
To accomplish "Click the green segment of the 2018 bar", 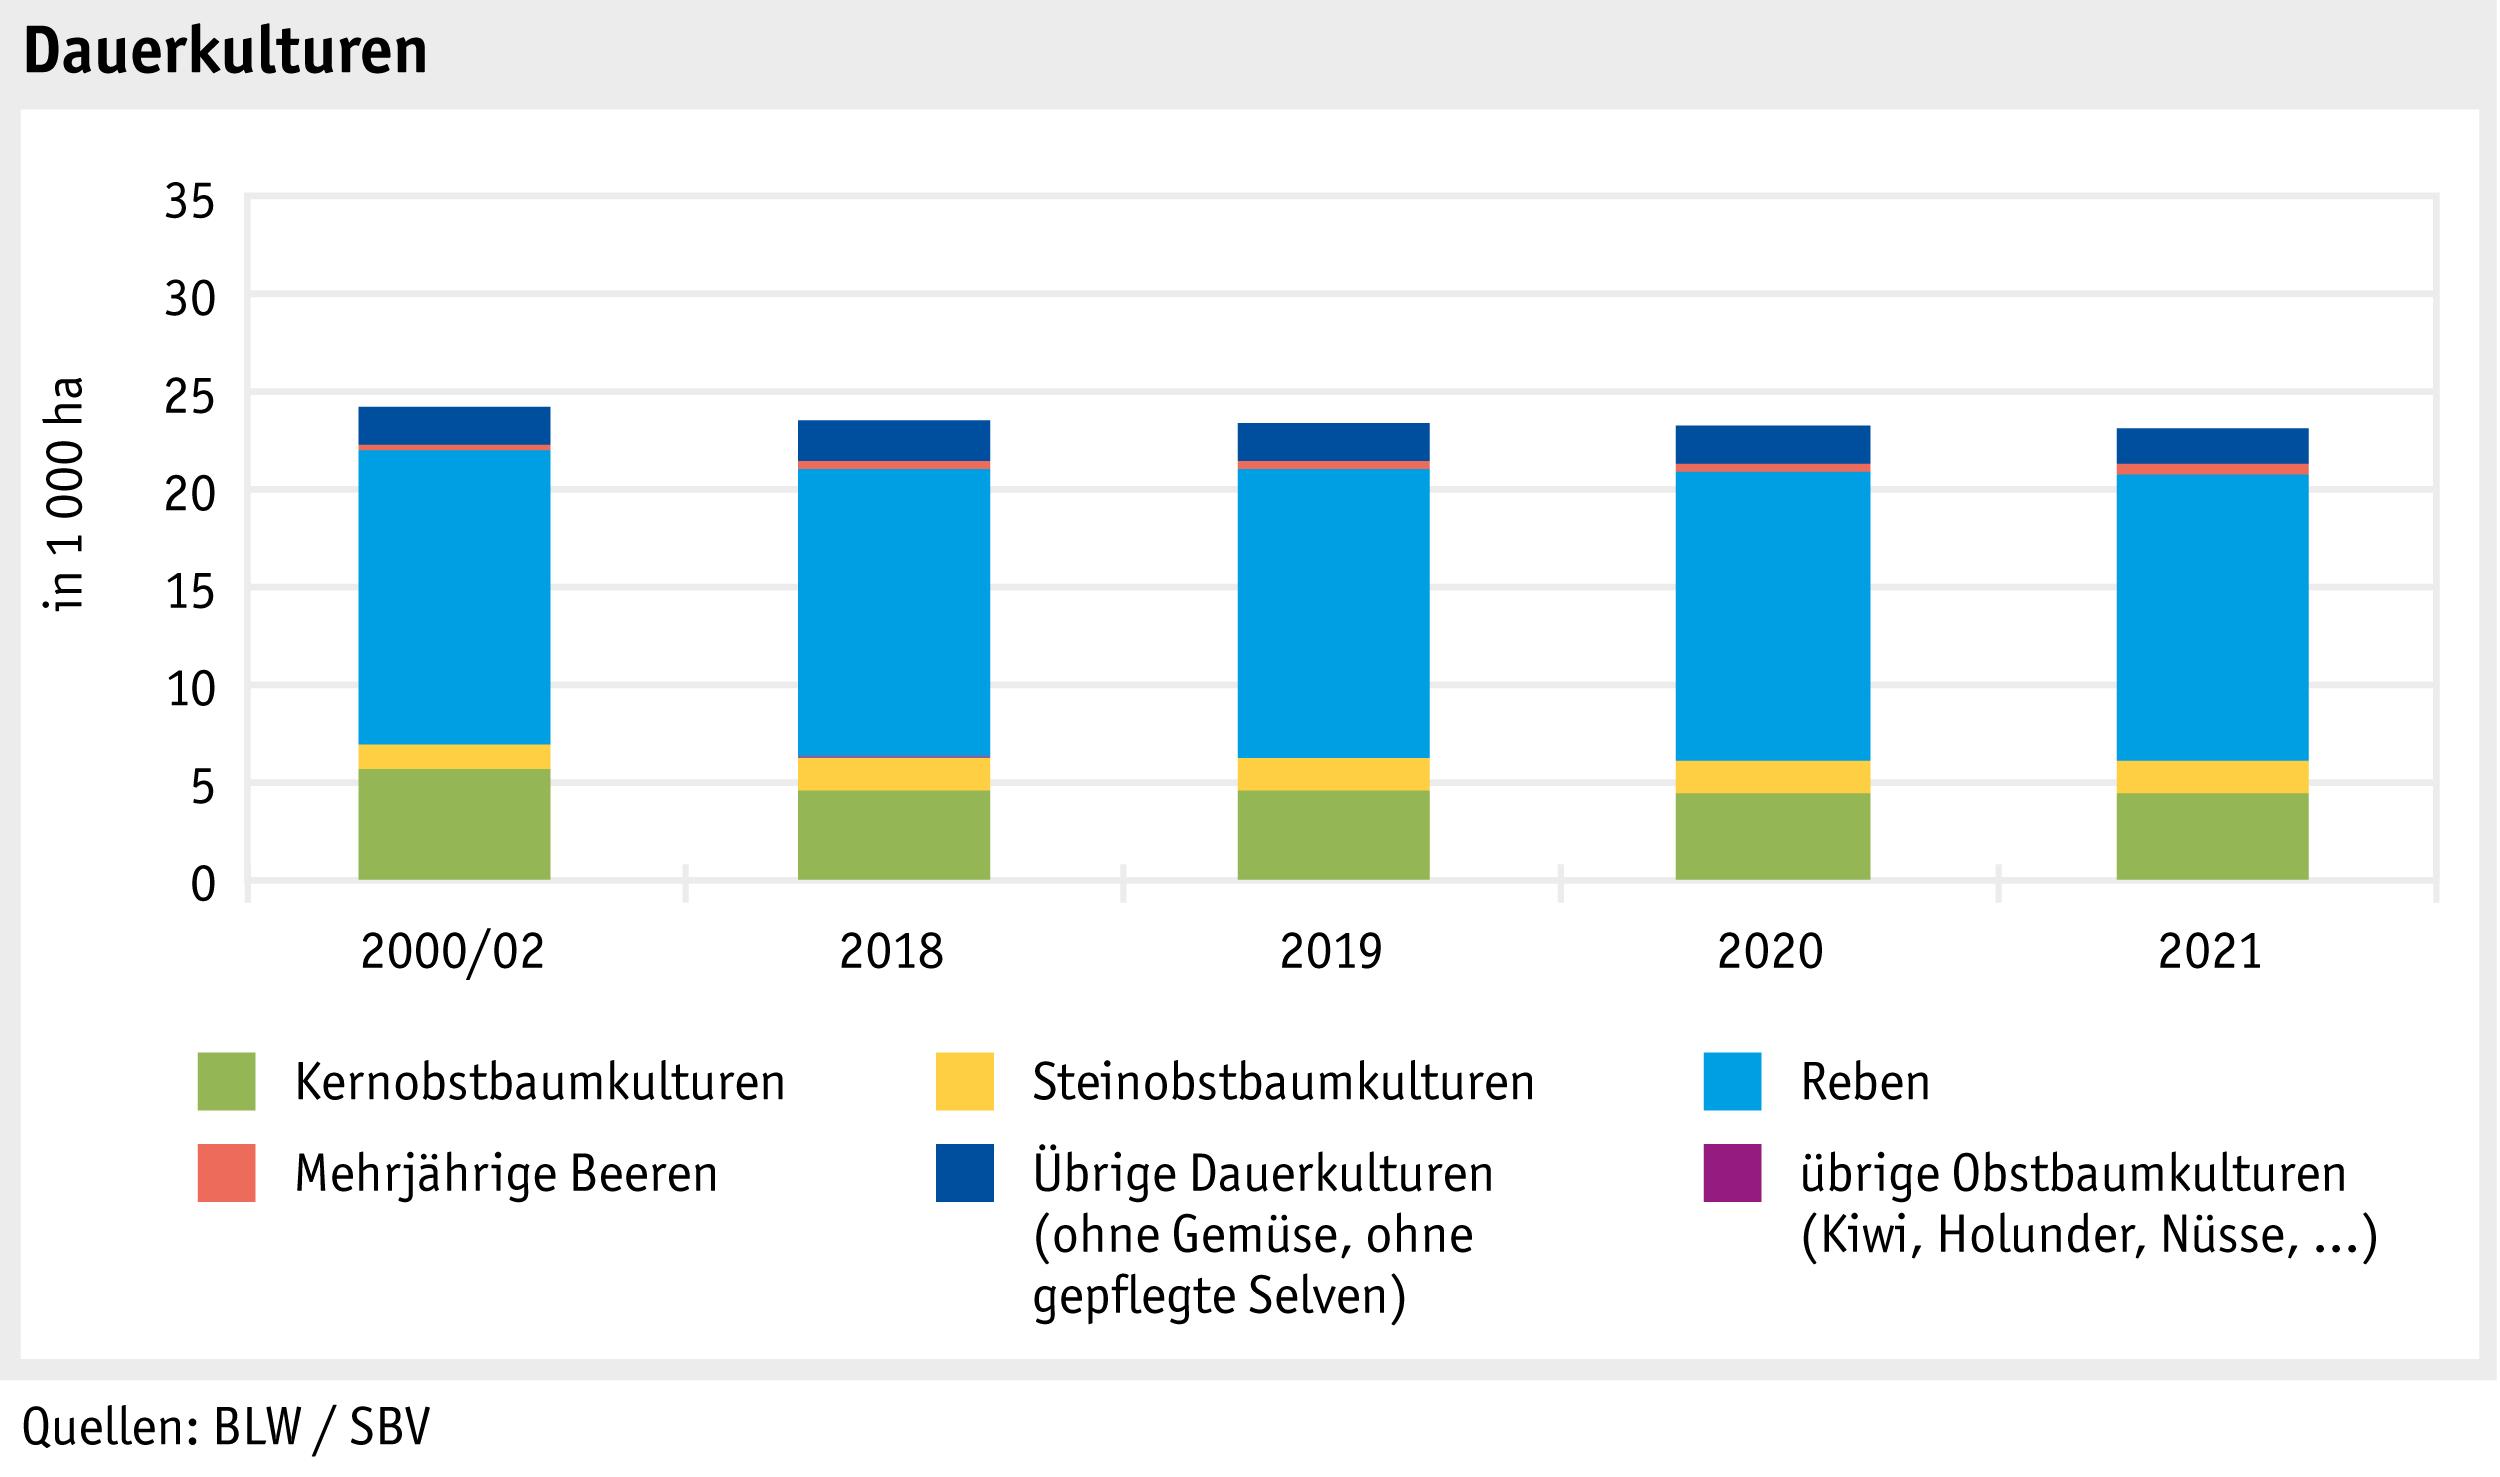I will tap(893, 834).
